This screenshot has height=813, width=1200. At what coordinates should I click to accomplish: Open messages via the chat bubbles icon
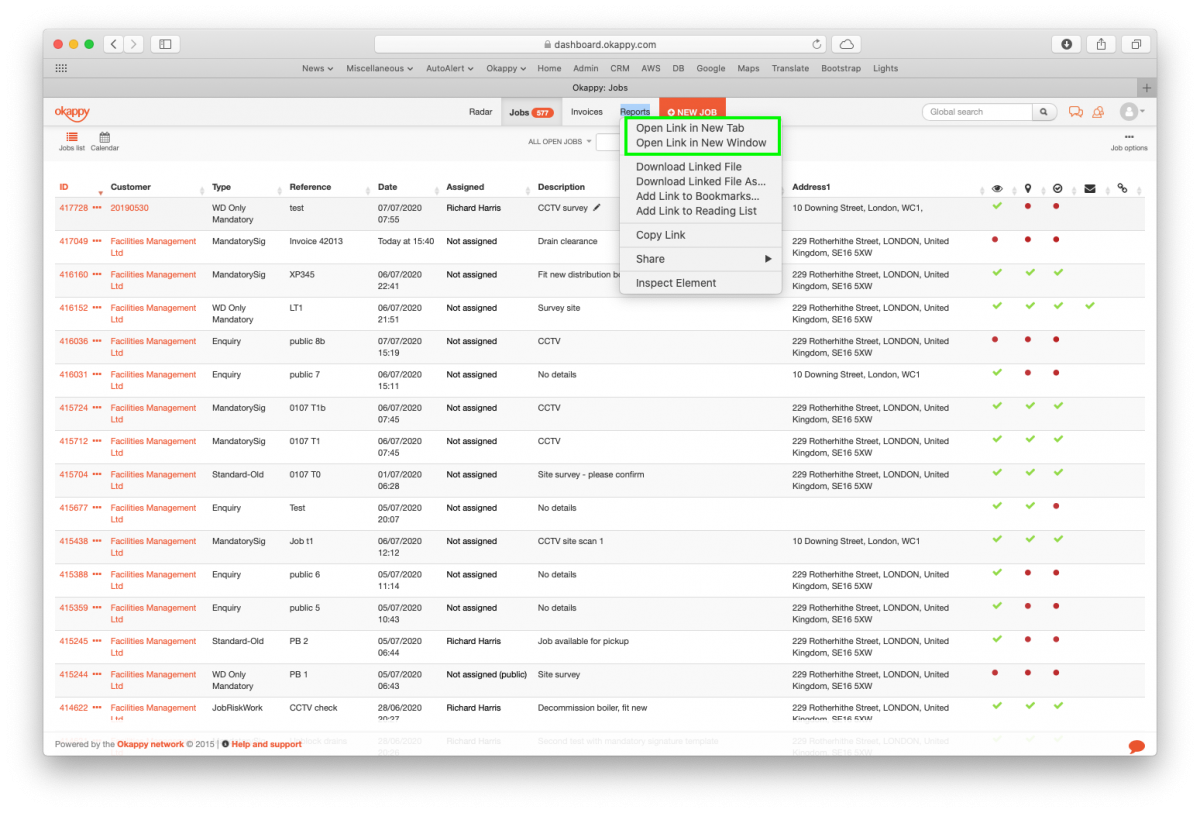tap(1074, 111)
